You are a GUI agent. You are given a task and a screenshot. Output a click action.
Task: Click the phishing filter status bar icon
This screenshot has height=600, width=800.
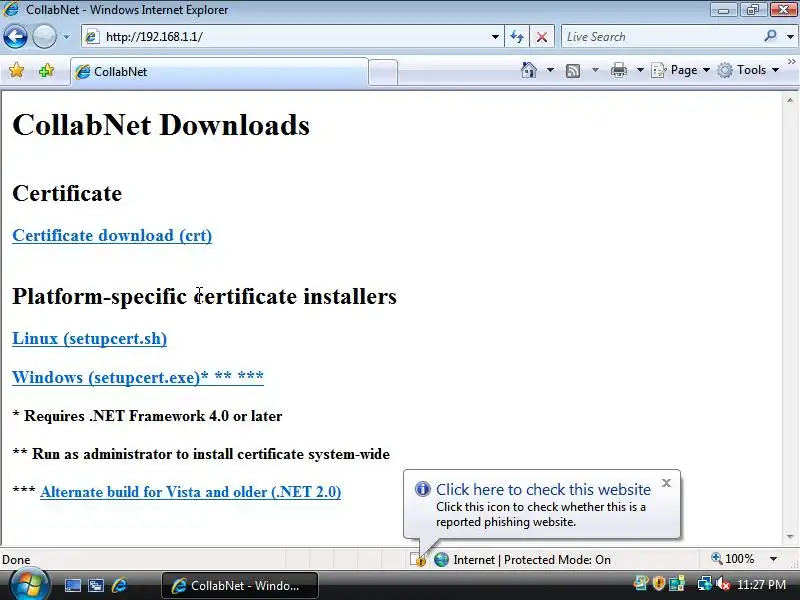point(418,560)
